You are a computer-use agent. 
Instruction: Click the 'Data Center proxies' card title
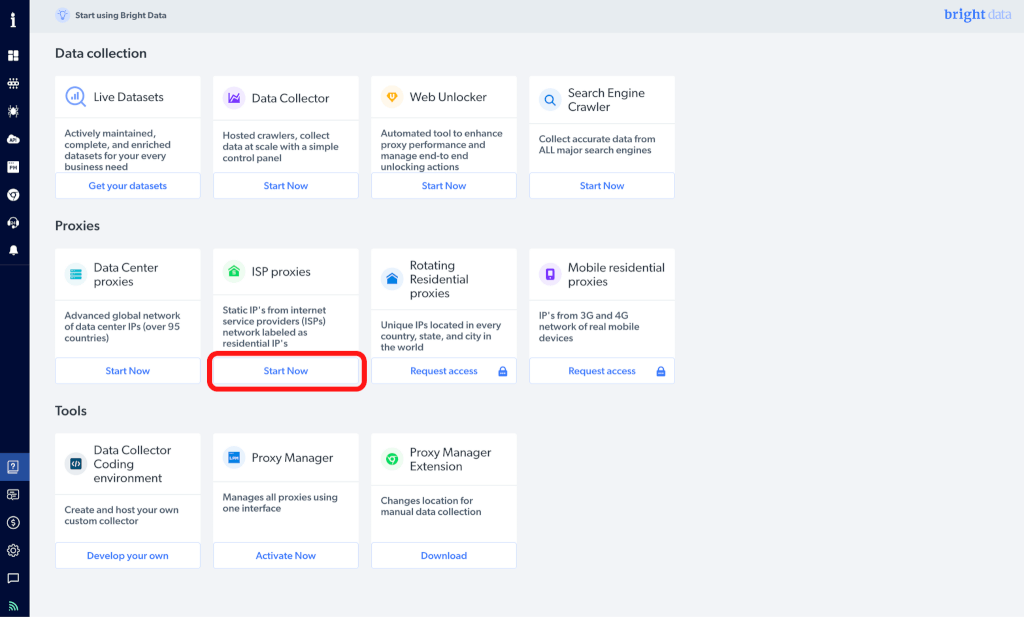point(126,274)
